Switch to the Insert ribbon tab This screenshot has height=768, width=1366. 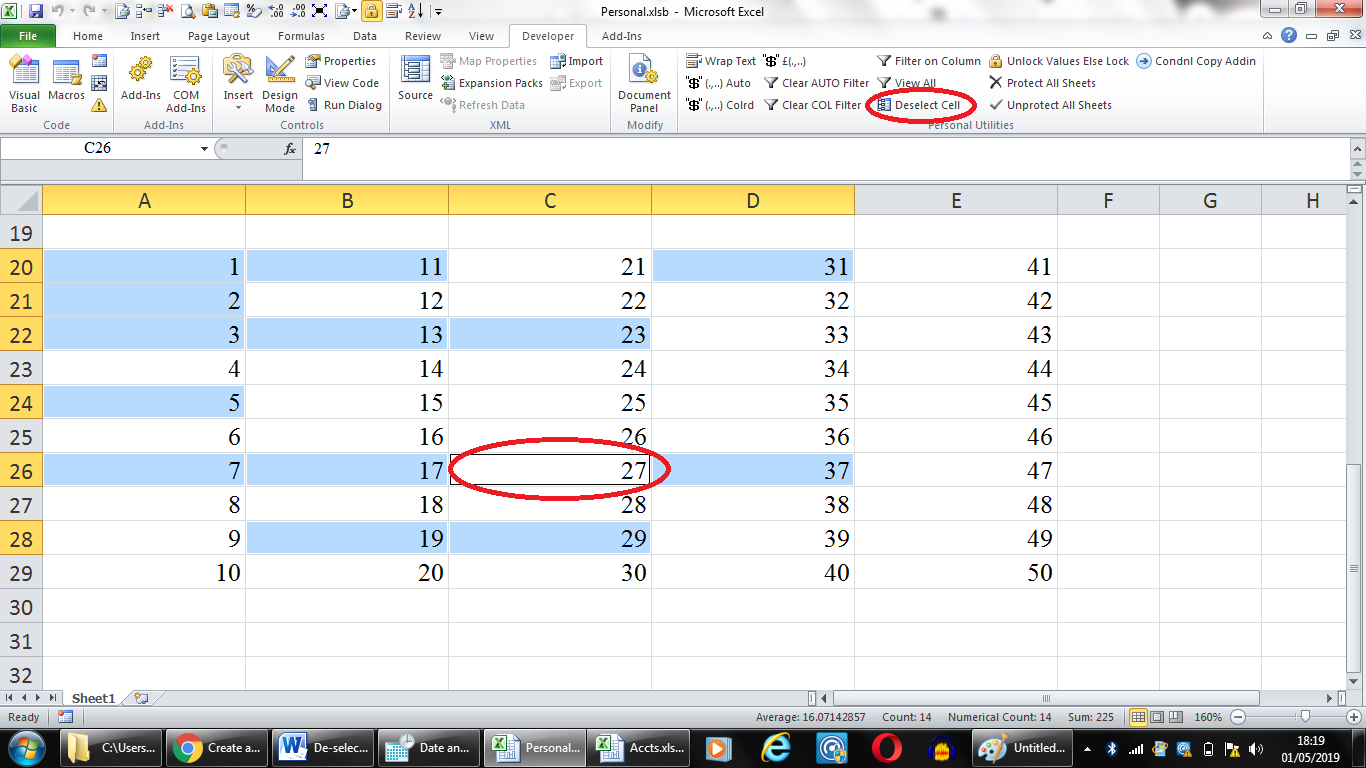[145, 36]
